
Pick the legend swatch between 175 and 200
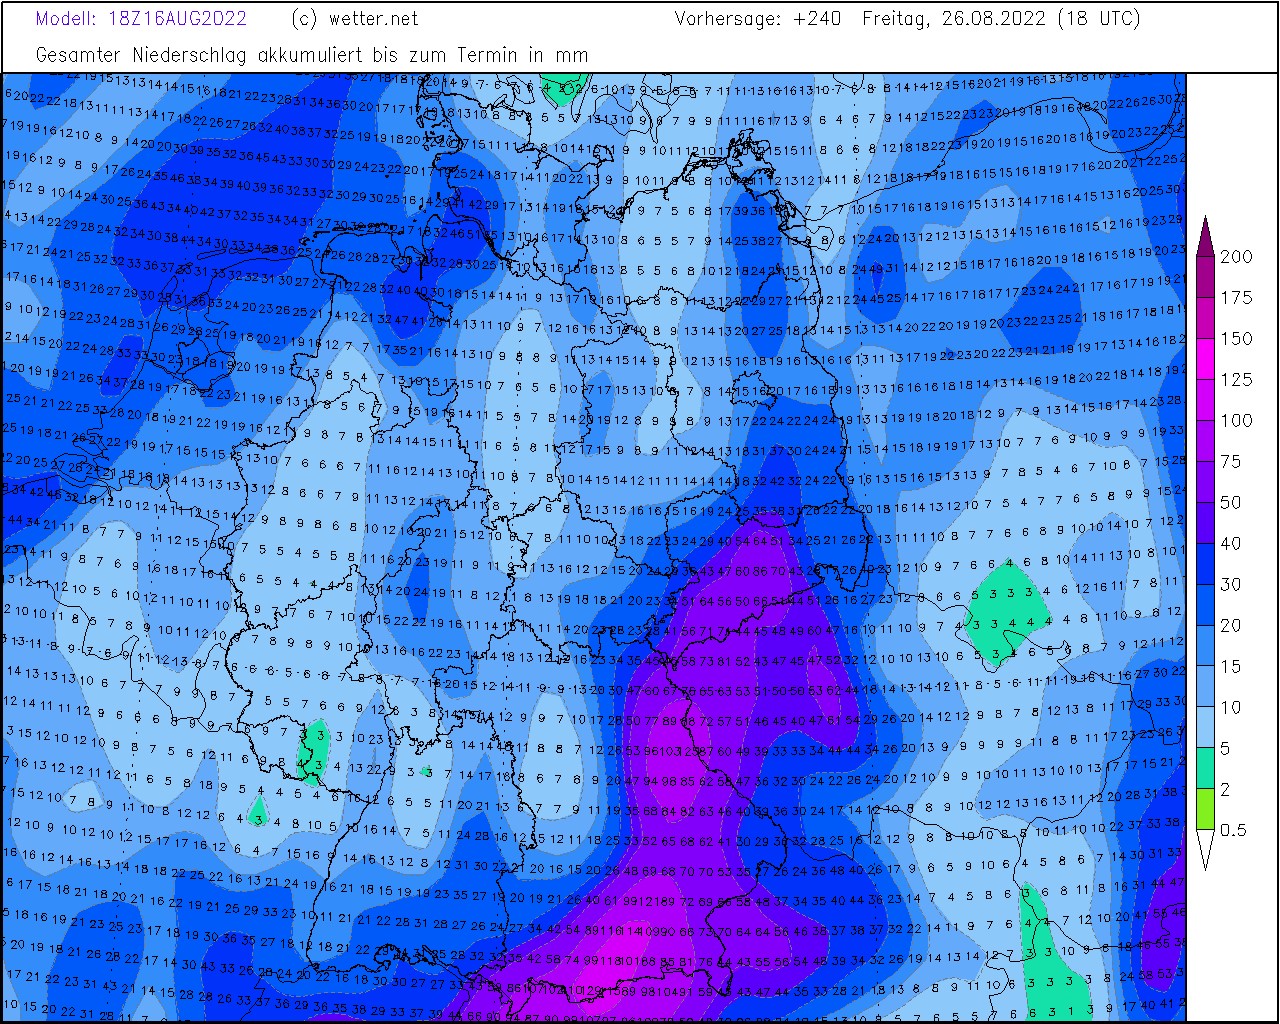coord(1205,277)
